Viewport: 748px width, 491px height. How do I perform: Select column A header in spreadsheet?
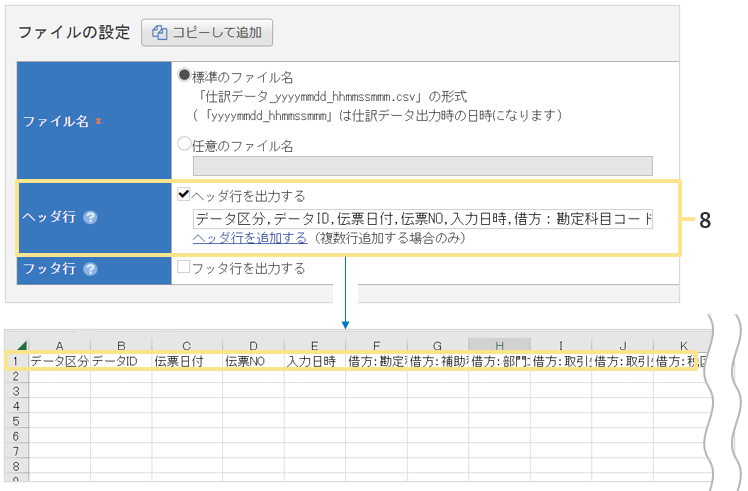tap(59, 345)
